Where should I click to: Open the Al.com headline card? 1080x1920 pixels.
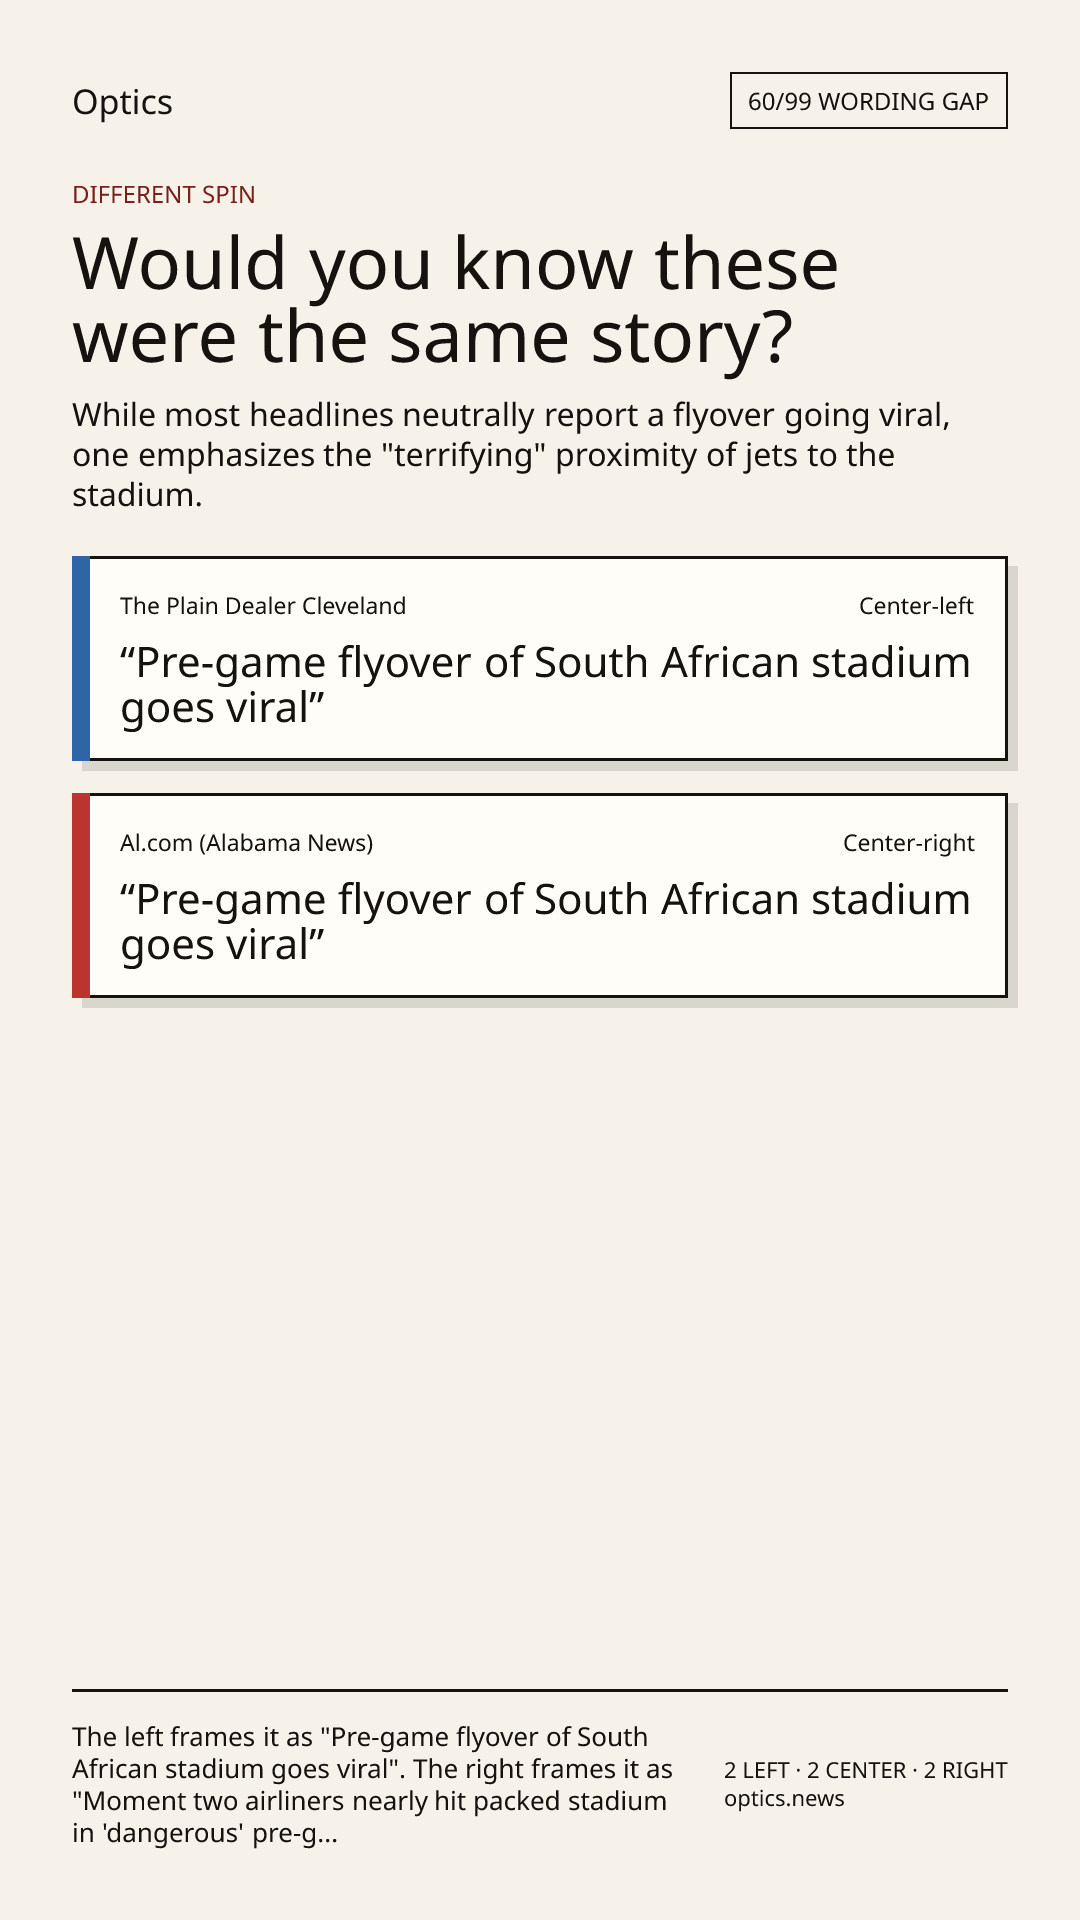(x=540, y=895)
